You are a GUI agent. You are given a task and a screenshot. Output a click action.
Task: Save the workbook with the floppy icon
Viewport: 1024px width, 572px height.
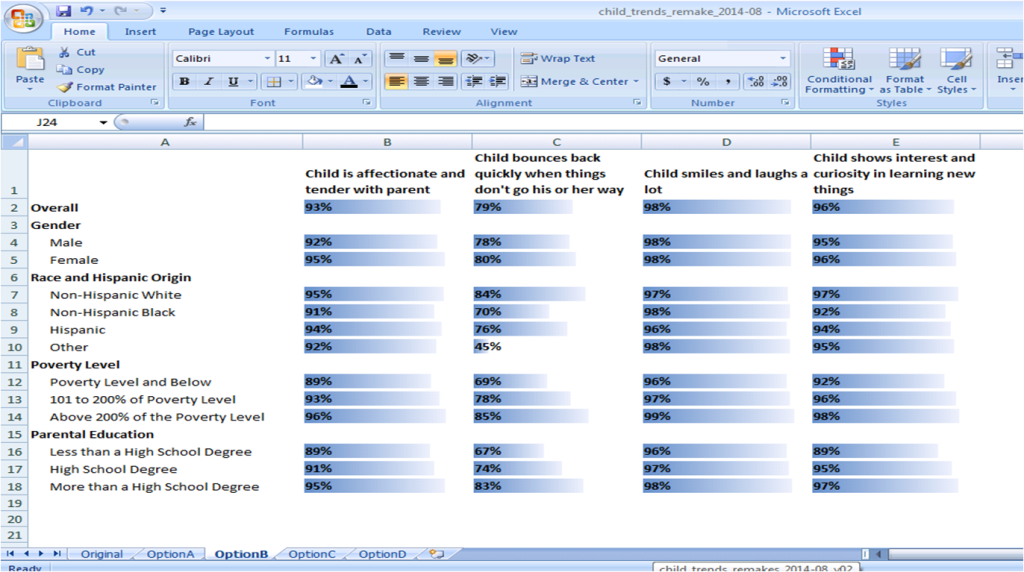(x=63, y=10)
